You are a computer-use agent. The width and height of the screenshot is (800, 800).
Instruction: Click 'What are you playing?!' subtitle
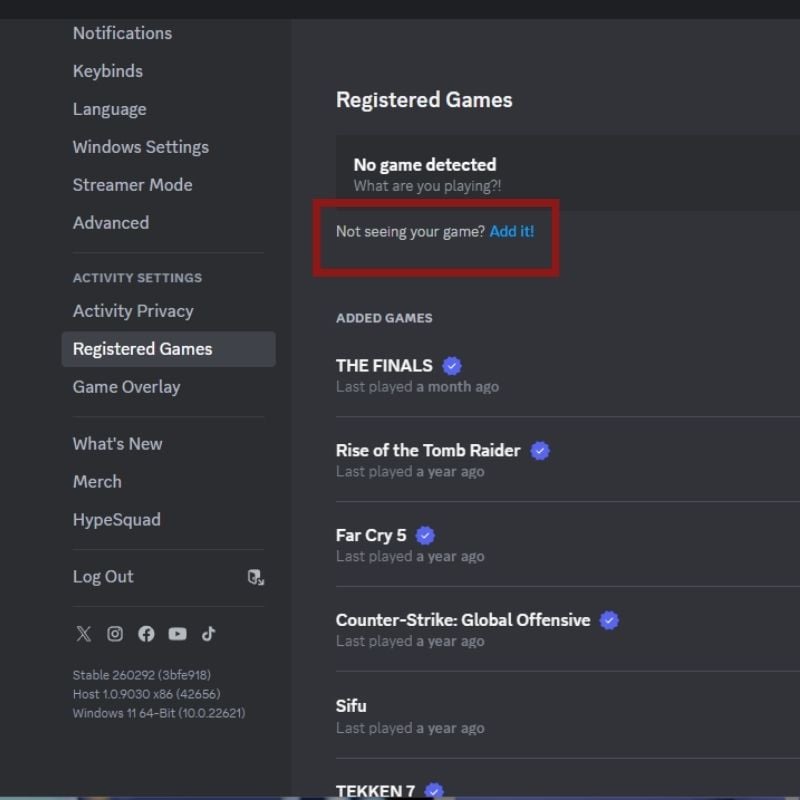tap(428, 186)
